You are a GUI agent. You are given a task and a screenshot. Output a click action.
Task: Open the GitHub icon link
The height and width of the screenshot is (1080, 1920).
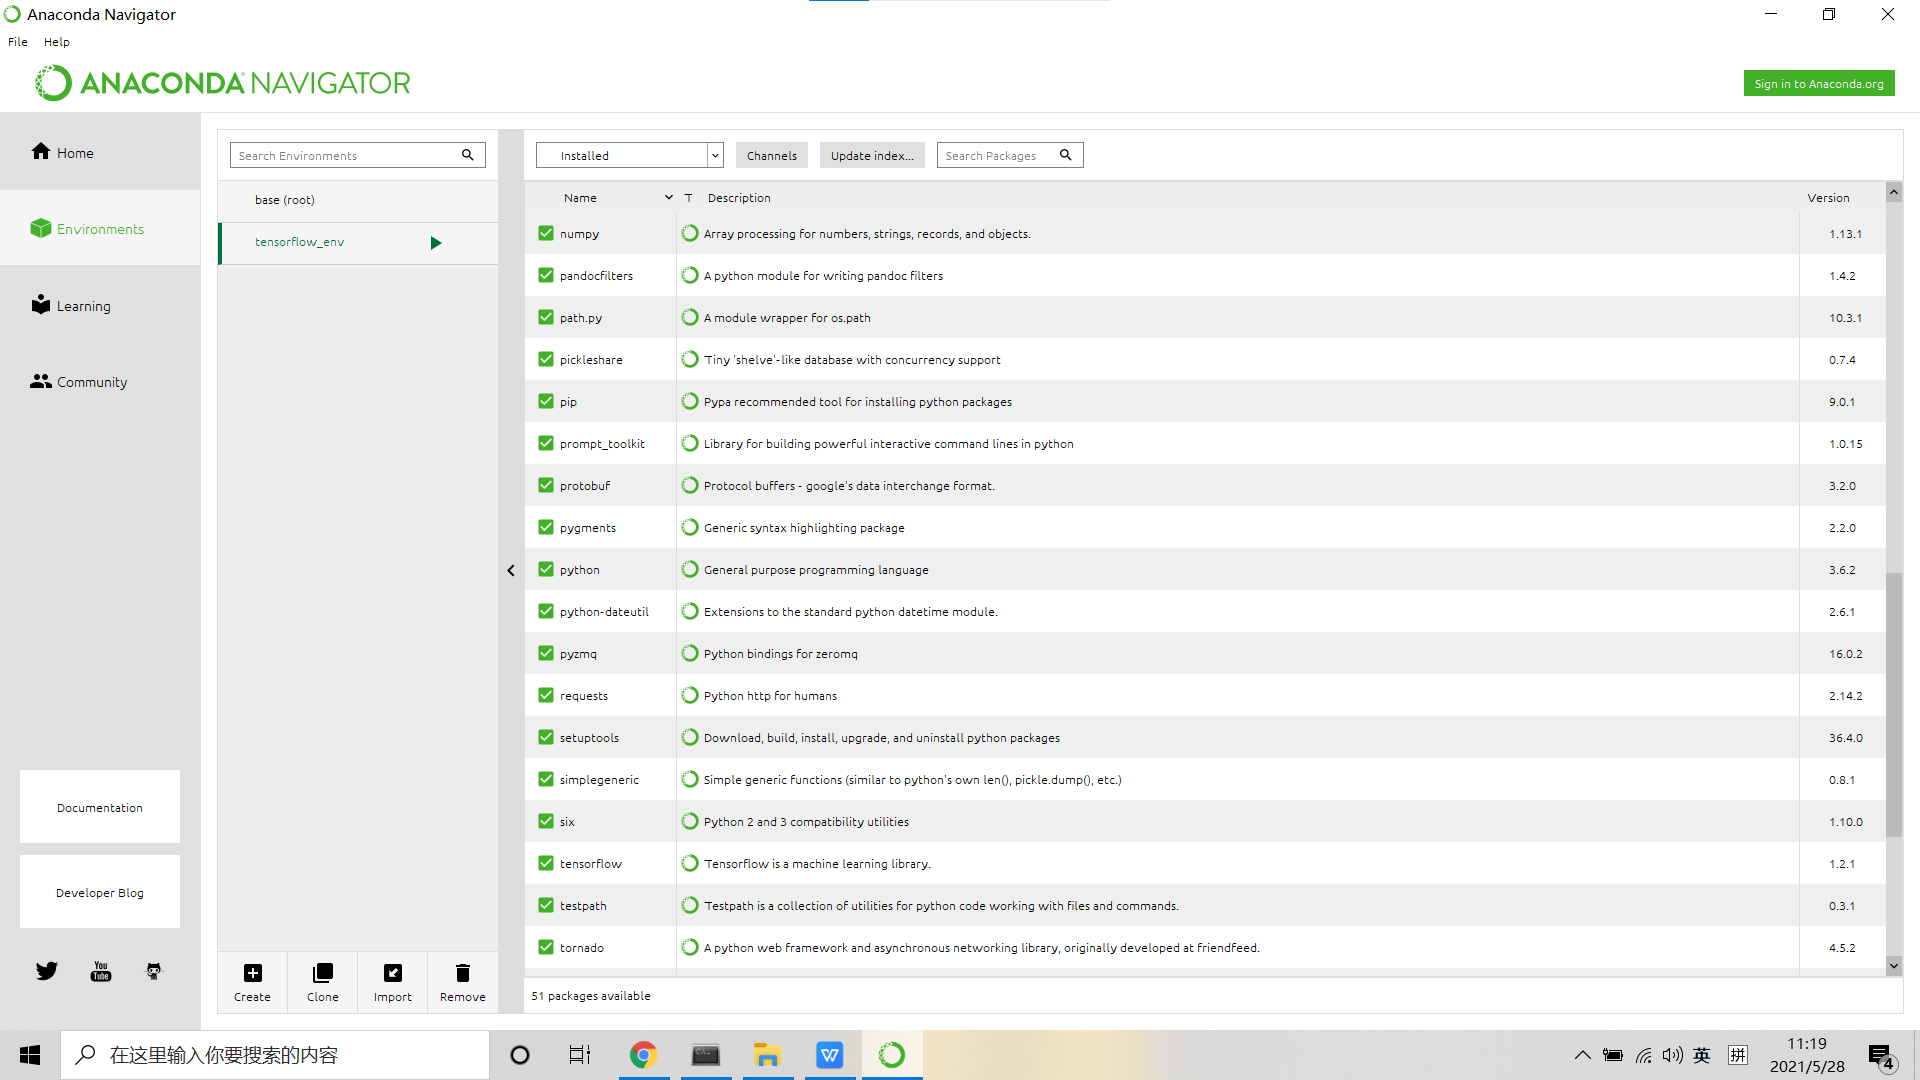[154, 971]
